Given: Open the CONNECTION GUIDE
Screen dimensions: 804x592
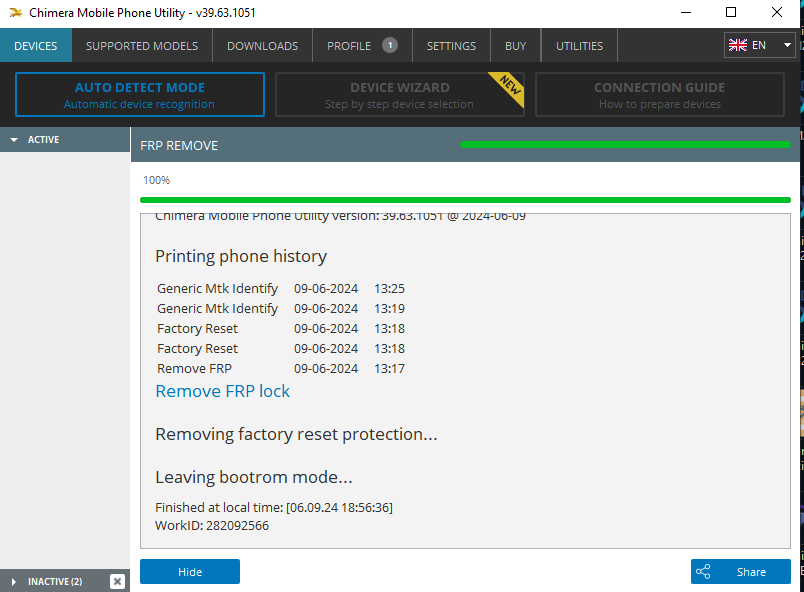Looking at the screenshot, I should tap(660, 95).
